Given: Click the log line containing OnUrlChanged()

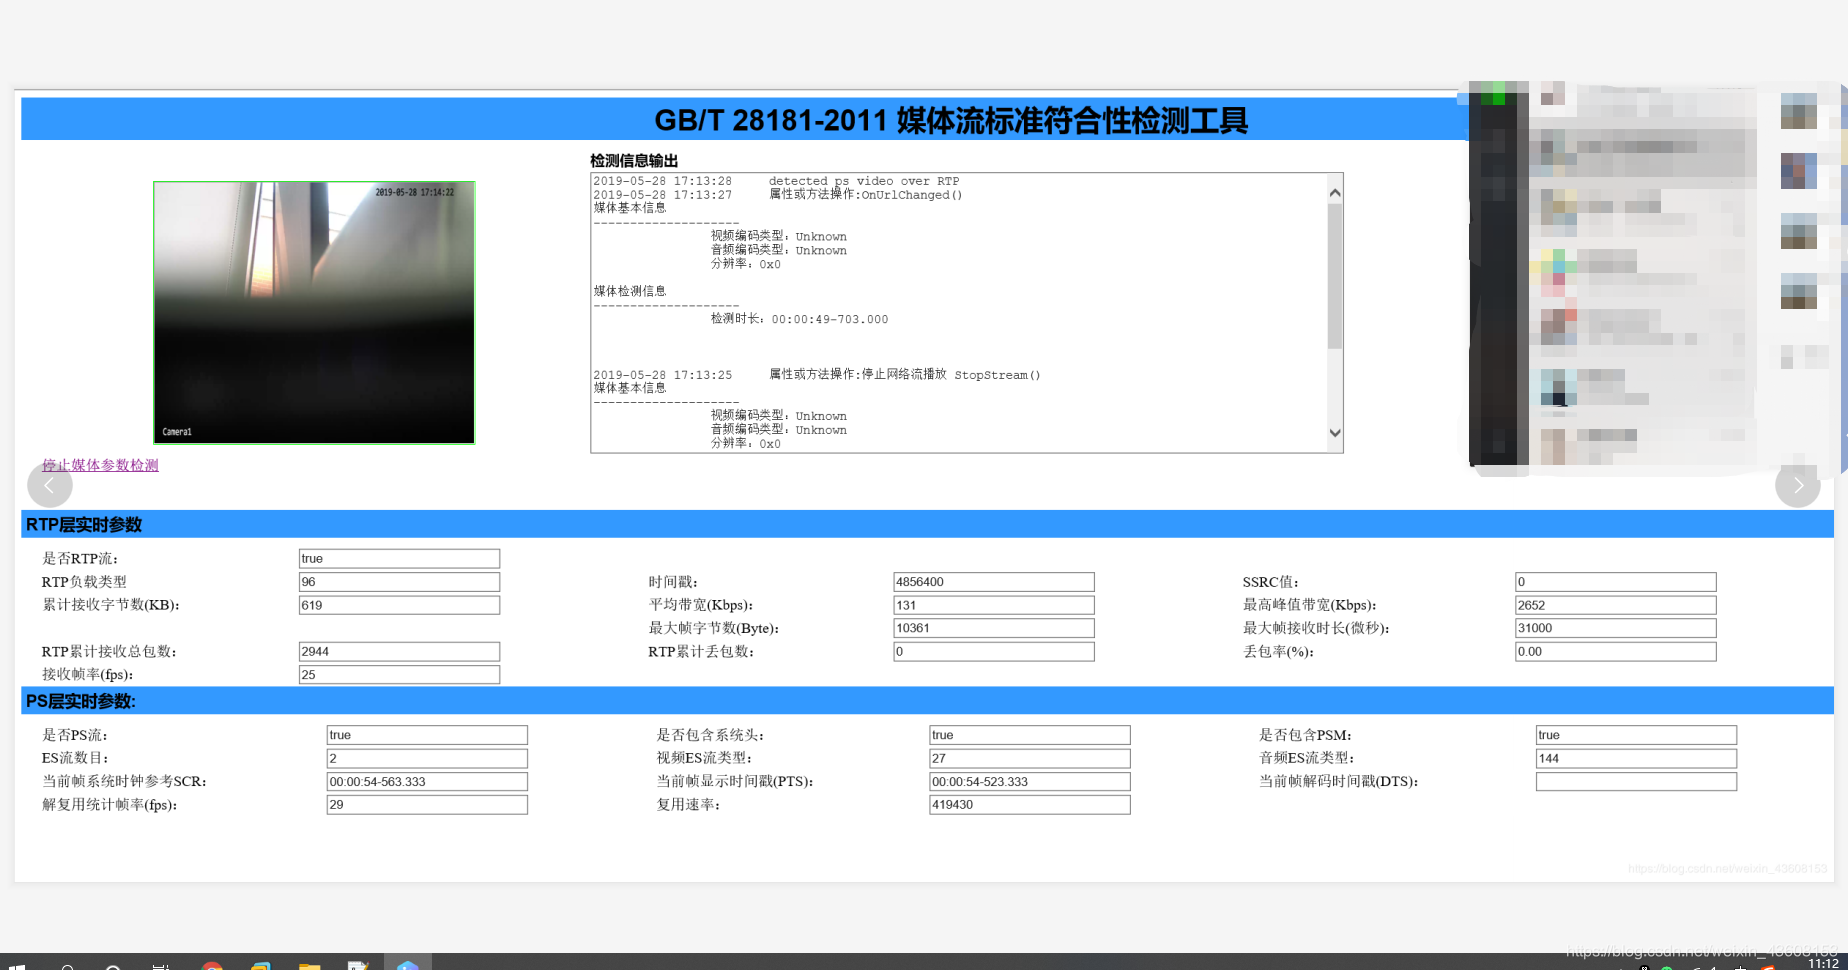Looking at the screenshot, I should point(778,195).
